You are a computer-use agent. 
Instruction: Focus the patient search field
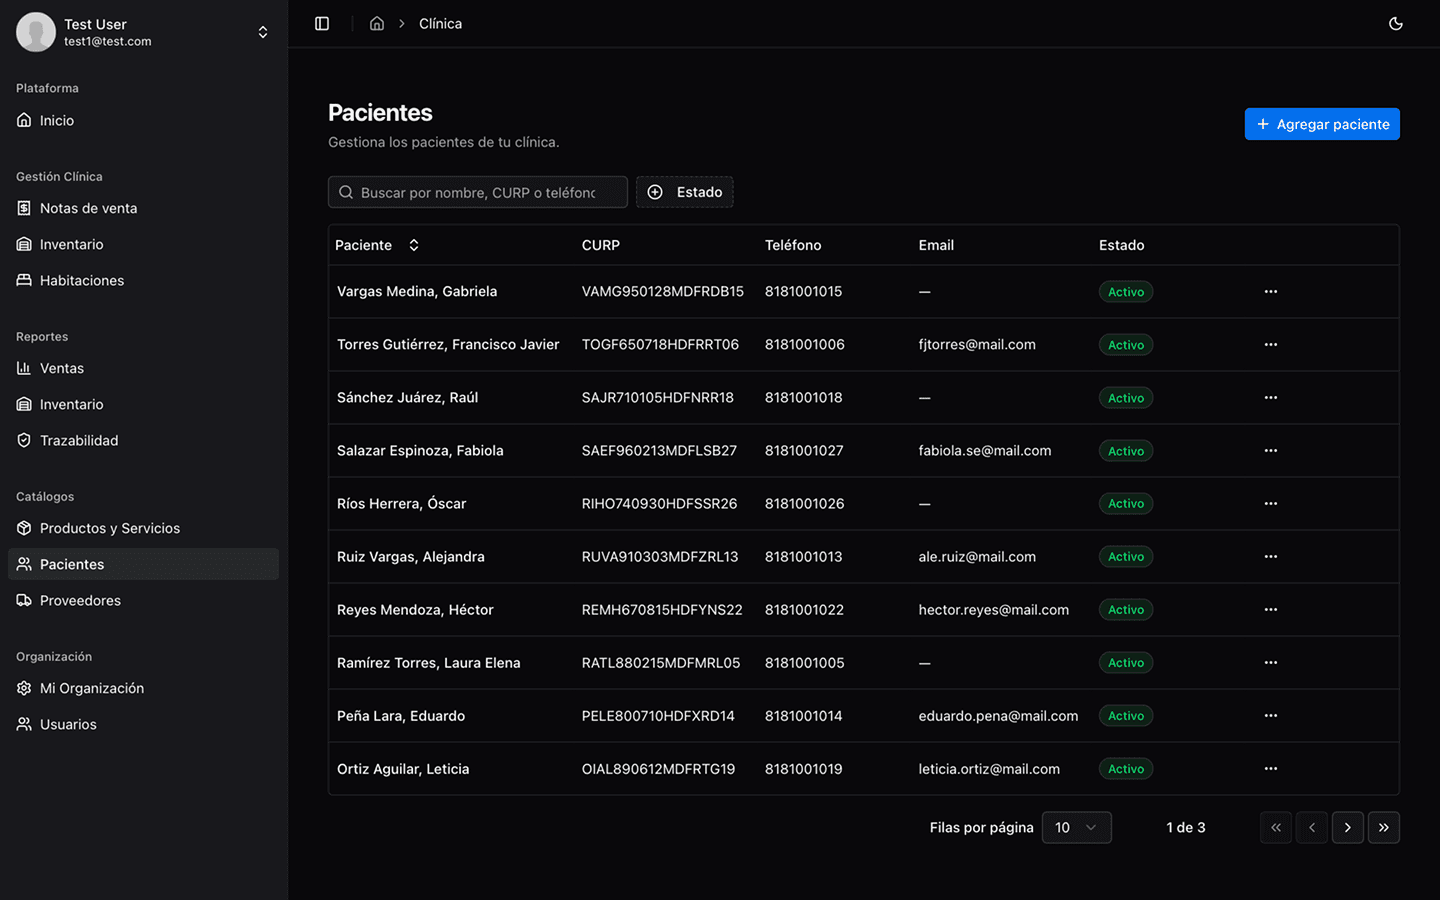[478, 192]
